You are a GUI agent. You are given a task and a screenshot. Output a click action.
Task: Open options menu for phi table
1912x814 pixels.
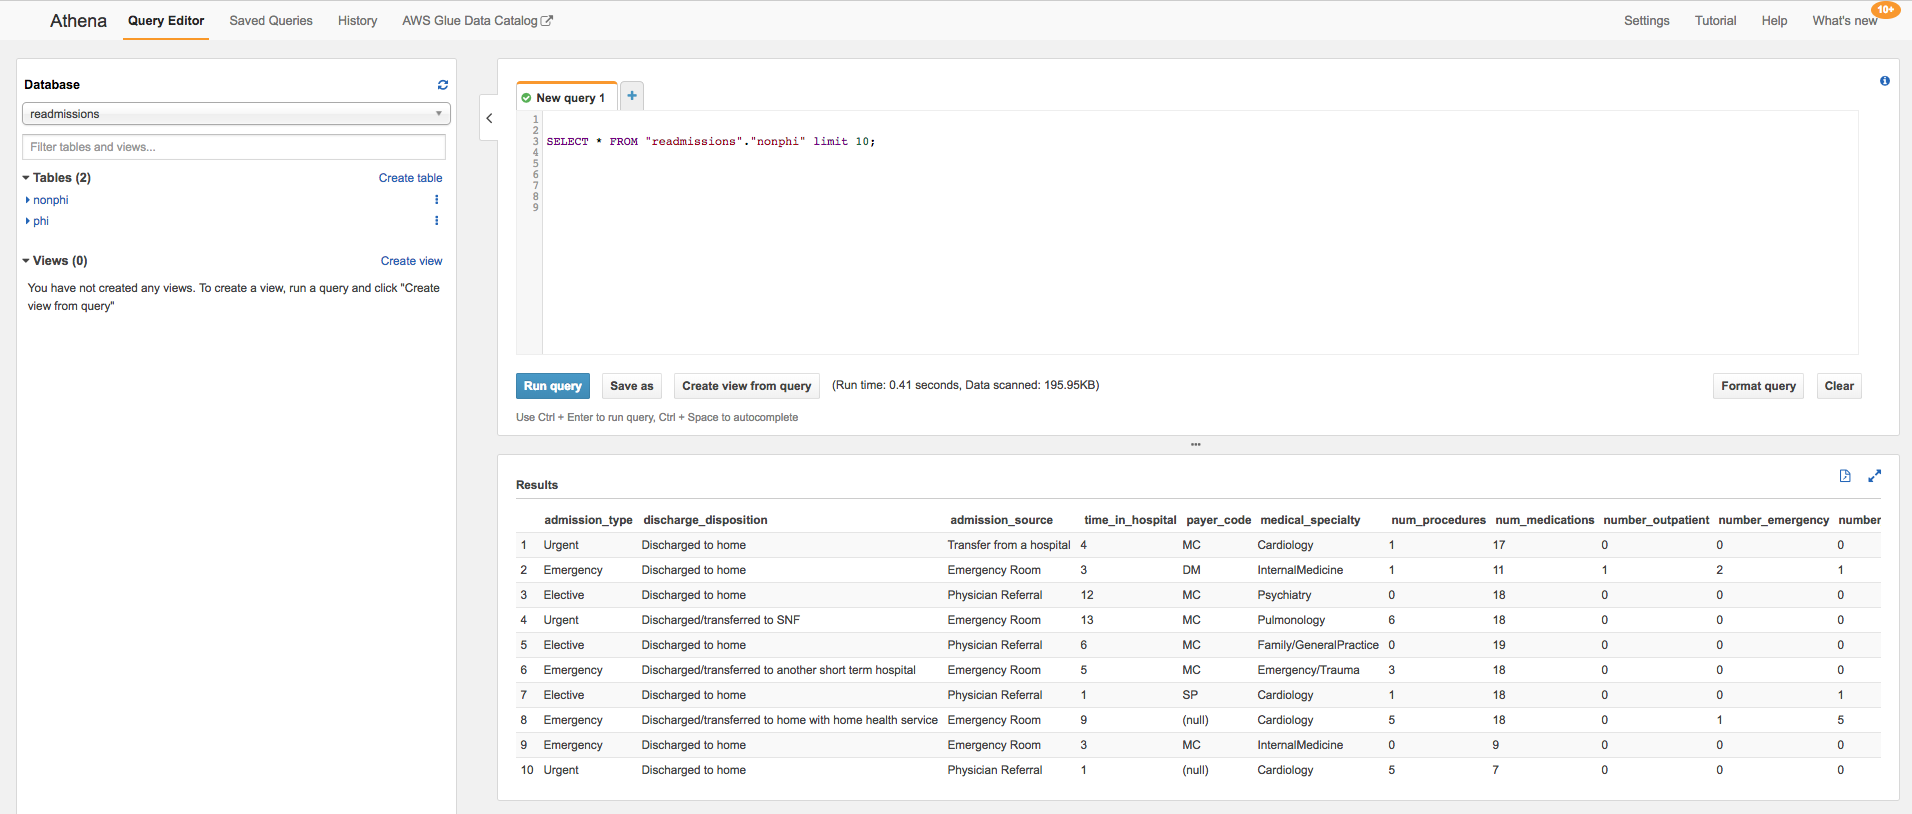(x=436, y=221)
